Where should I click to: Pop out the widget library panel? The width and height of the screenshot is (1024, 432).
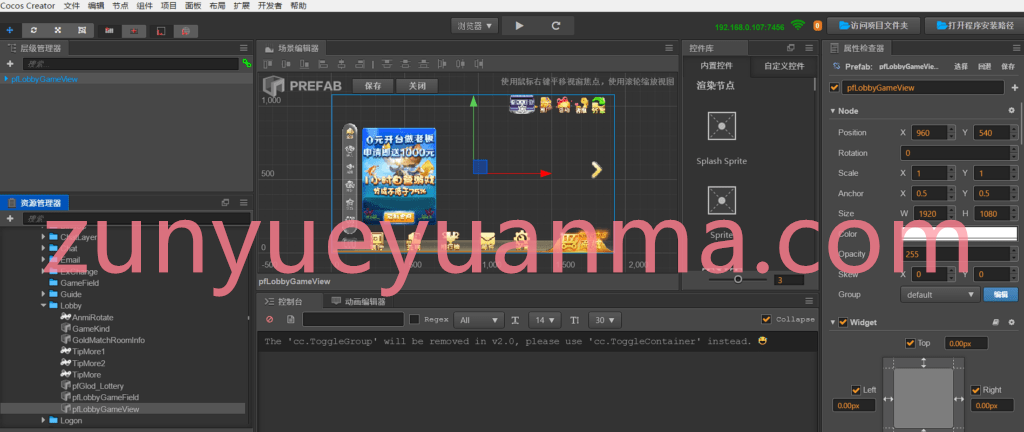791,48
